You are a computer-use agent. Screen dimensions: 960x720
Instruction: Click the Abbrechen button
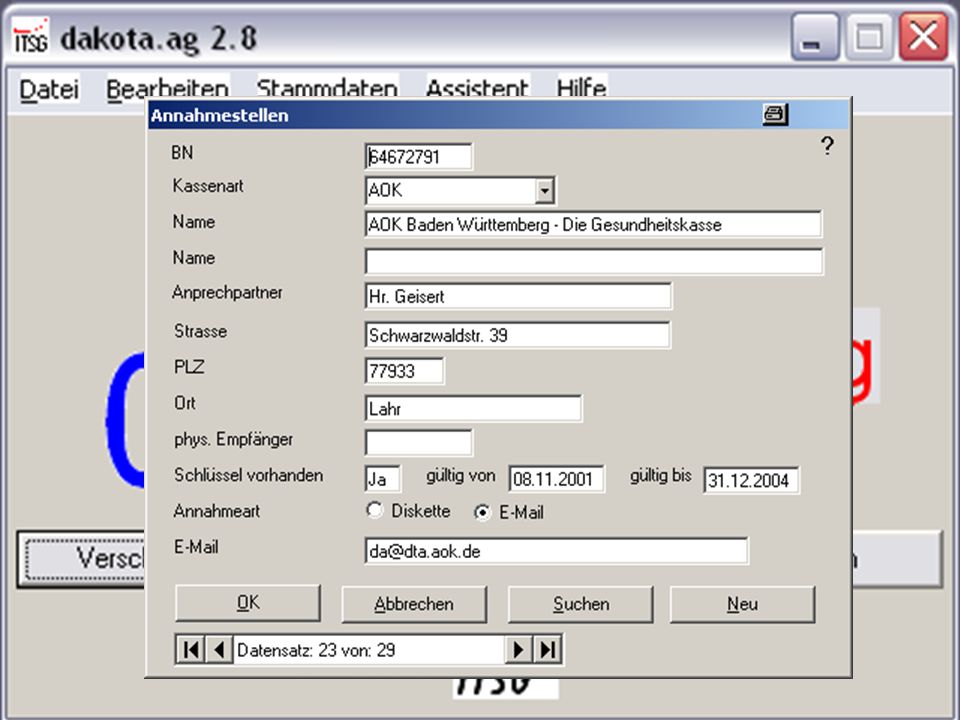pos(414,604)
